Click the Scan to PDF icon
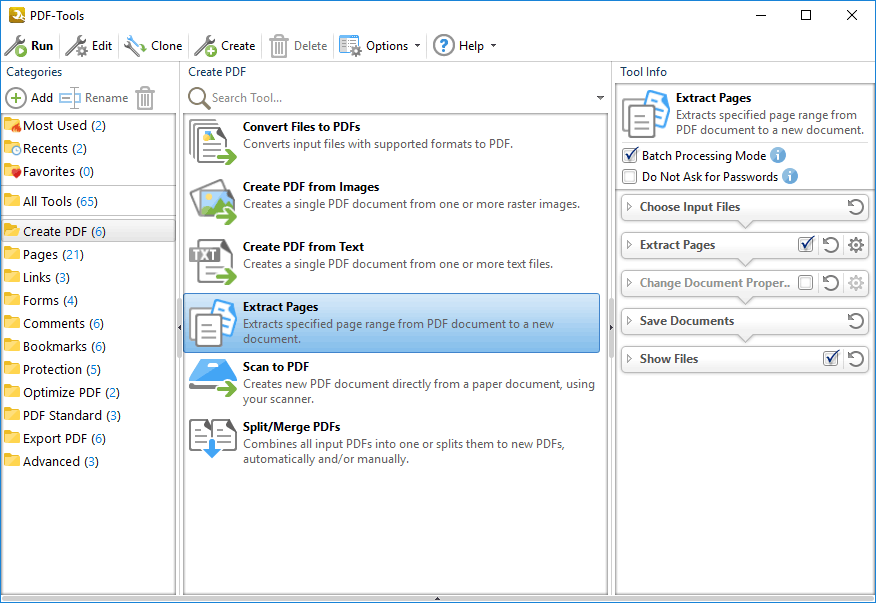 pos(212,378)
